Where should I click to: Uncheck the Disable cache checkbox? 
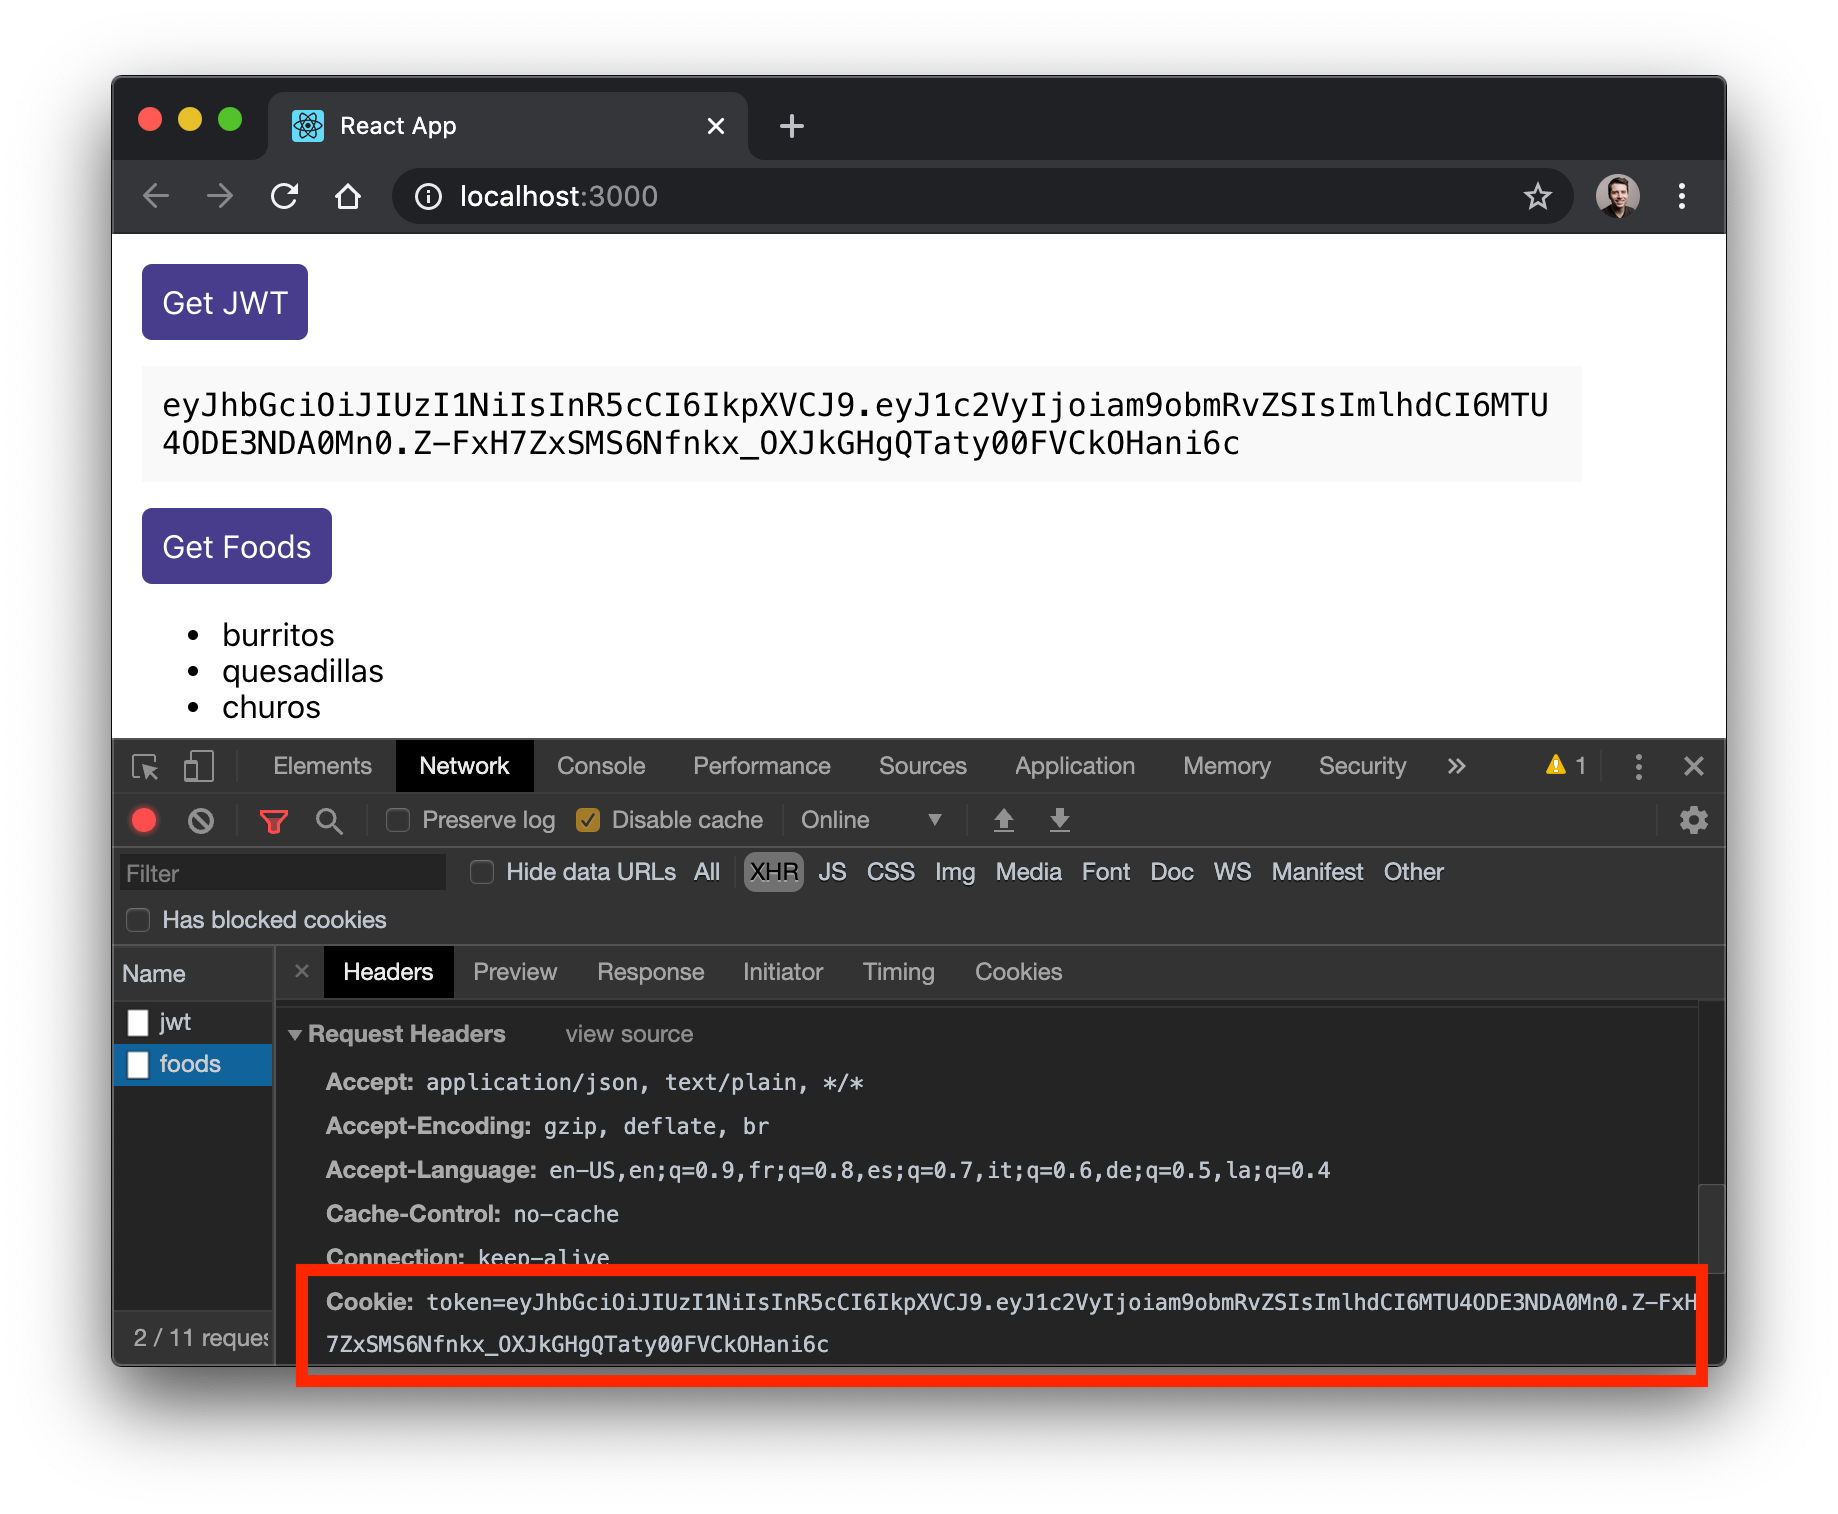(588, 820)
